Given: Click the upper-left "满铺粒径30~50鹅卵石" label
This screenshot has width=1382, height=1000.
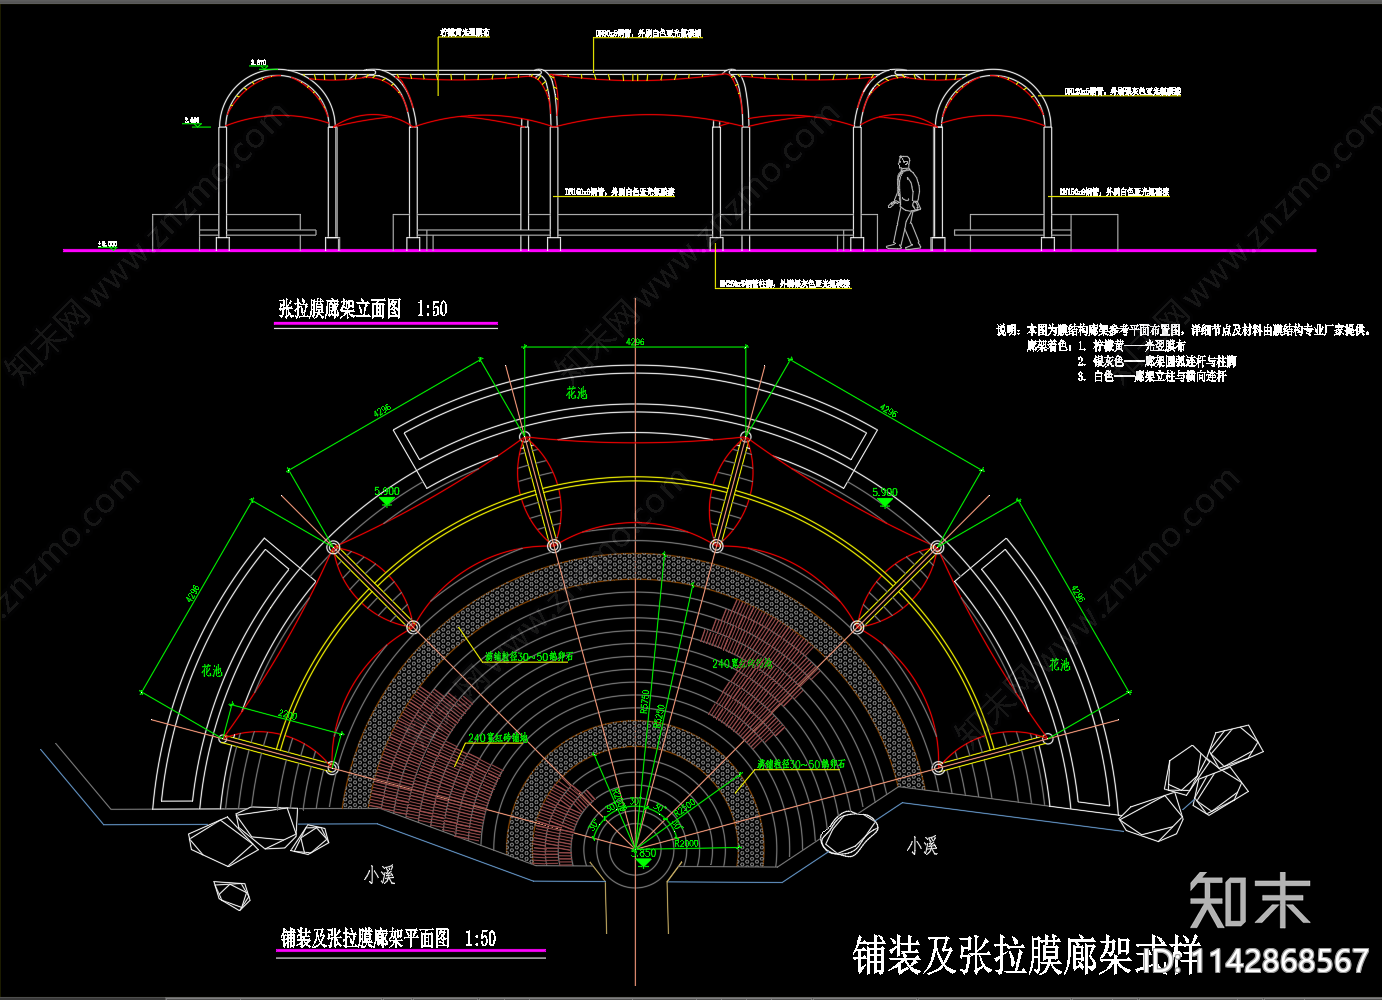Looking at the screenshot, I should [x=528, y=657].
